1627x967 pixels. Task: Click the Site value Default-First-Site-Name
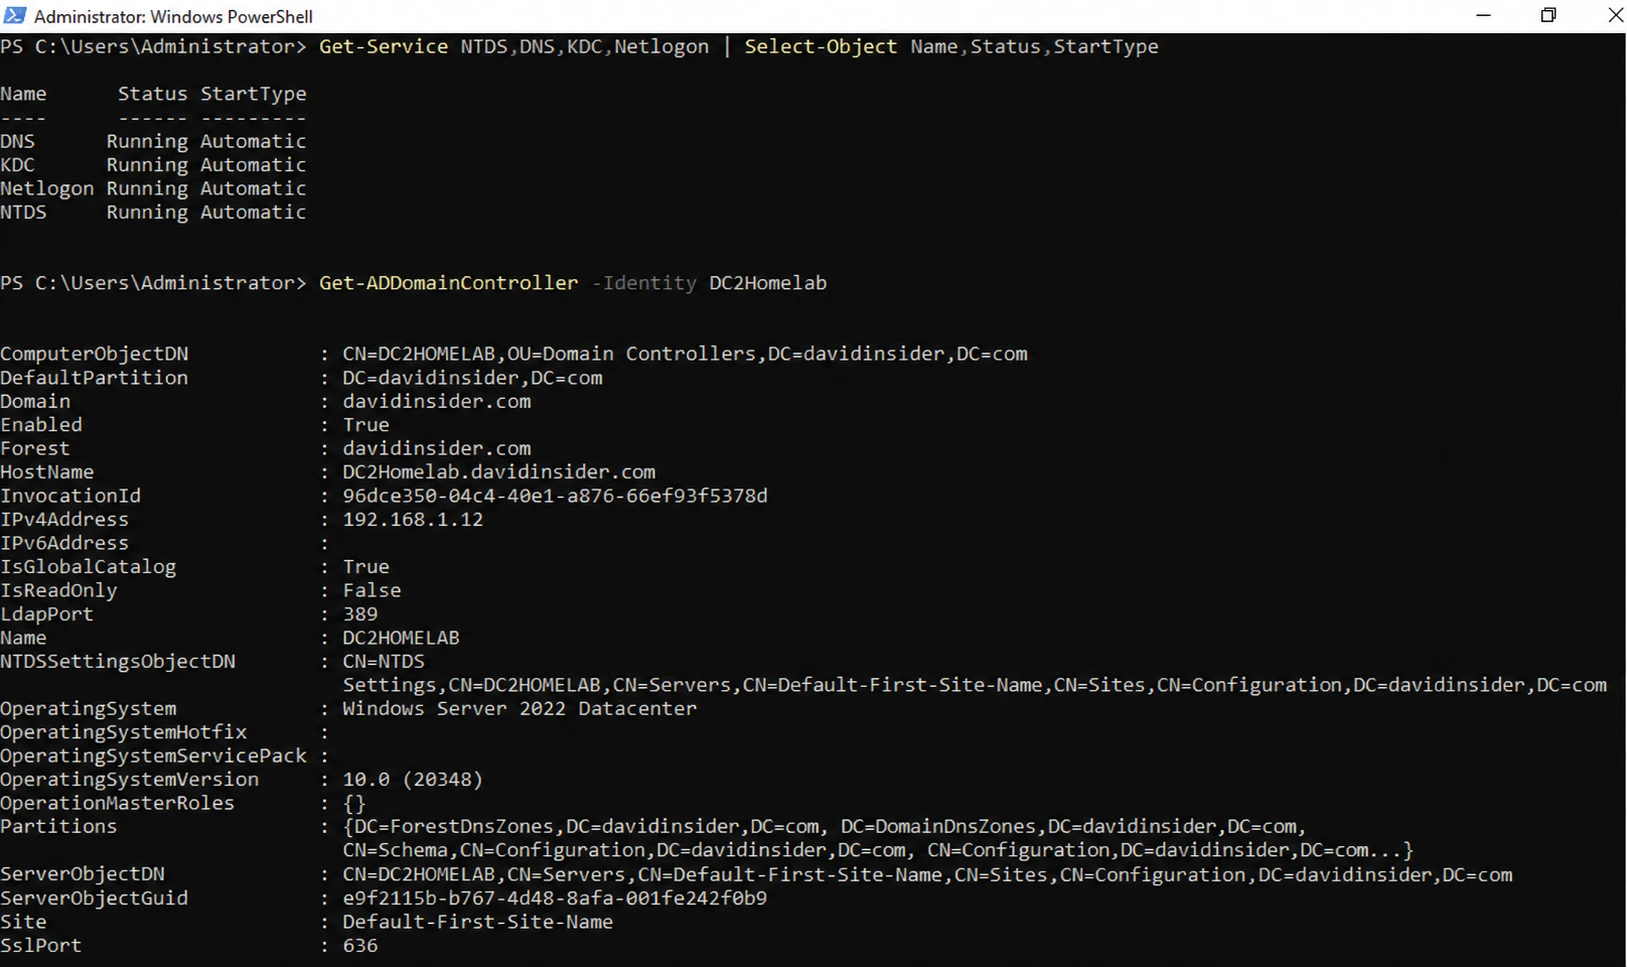coord(478,922)
